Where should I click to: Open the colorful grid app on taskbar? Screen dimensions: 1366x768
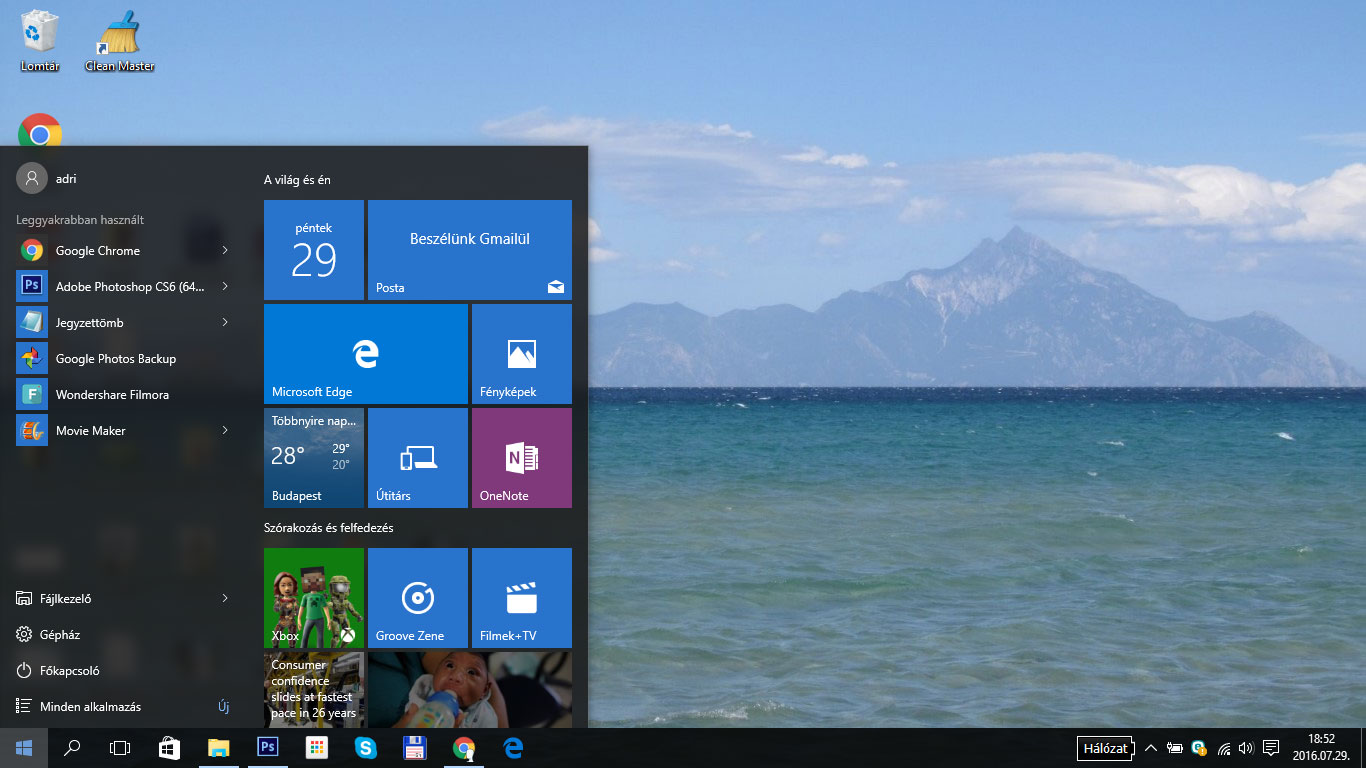point(316,748)
